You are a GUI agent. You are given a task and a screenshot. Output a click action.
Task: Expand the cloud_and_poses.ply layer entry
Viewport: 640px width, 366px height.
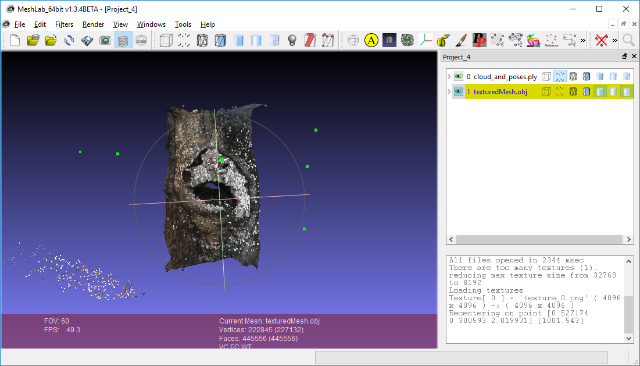pos(449,76)
